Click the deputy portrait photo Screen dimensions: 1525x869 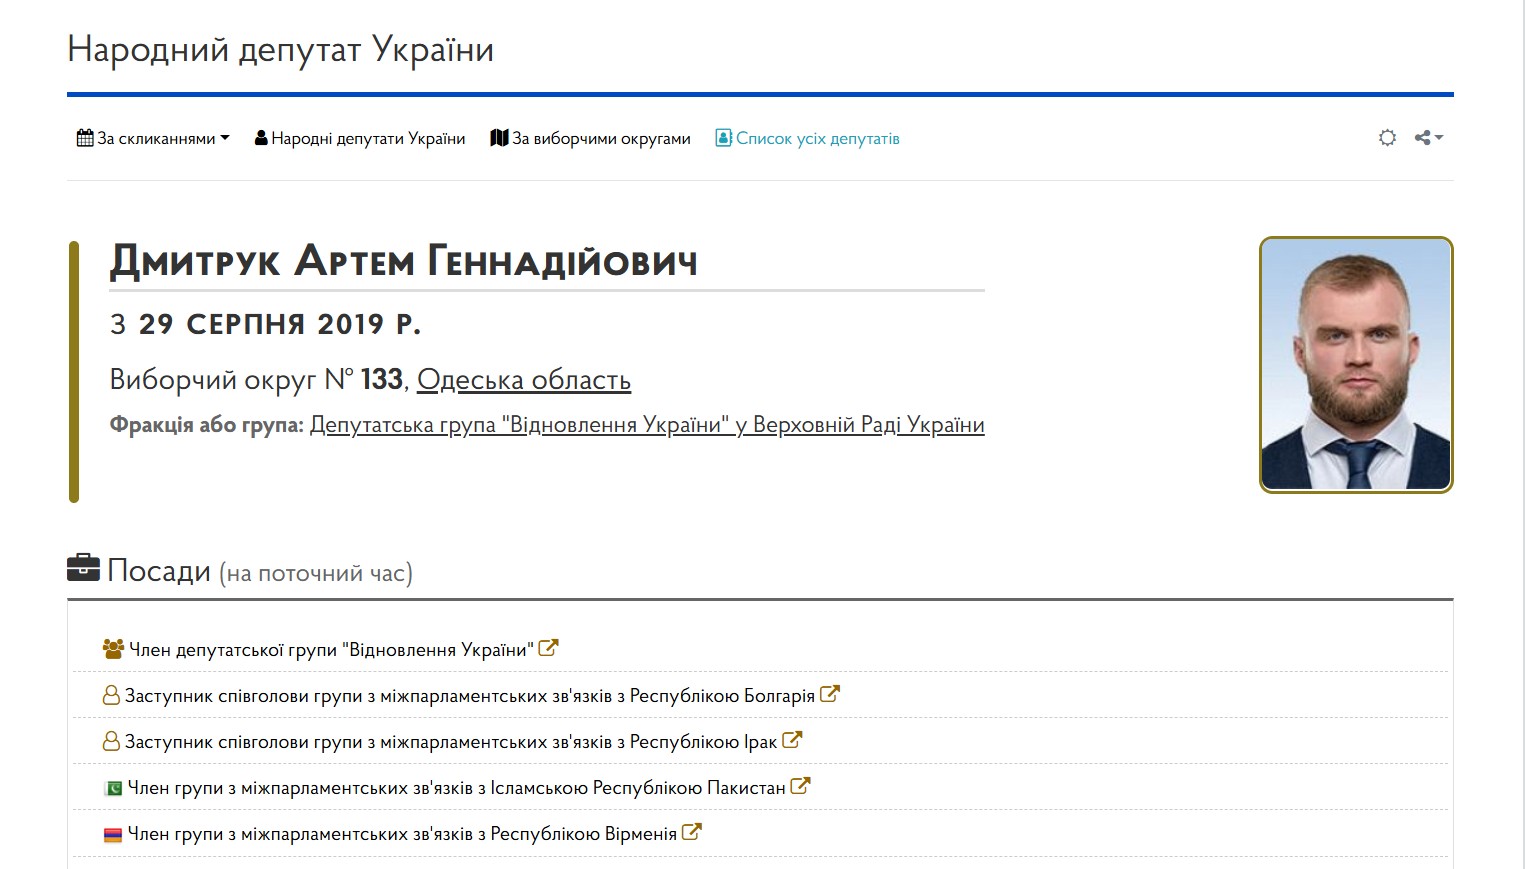tap(1356, 365)
